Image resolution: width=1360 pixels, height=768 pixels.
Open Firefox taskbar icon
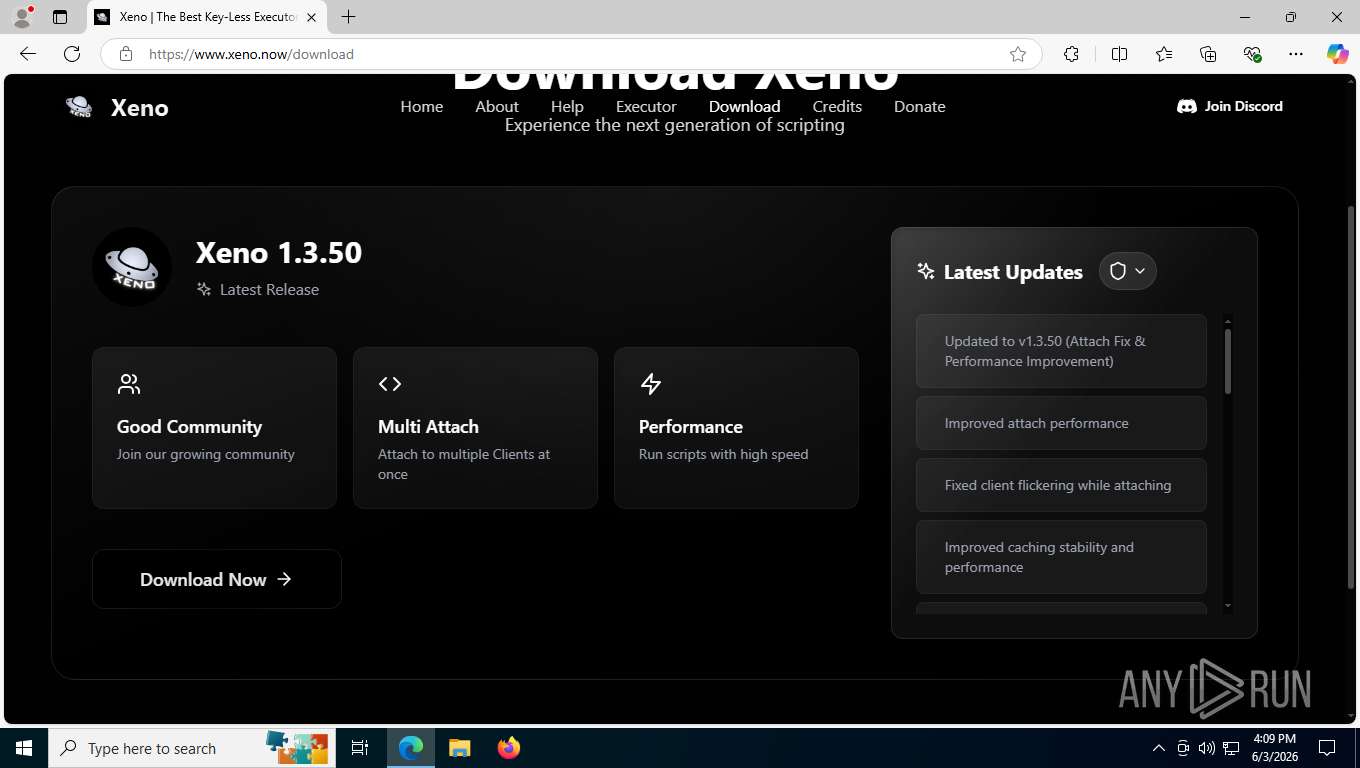click(x=509, y=748)
